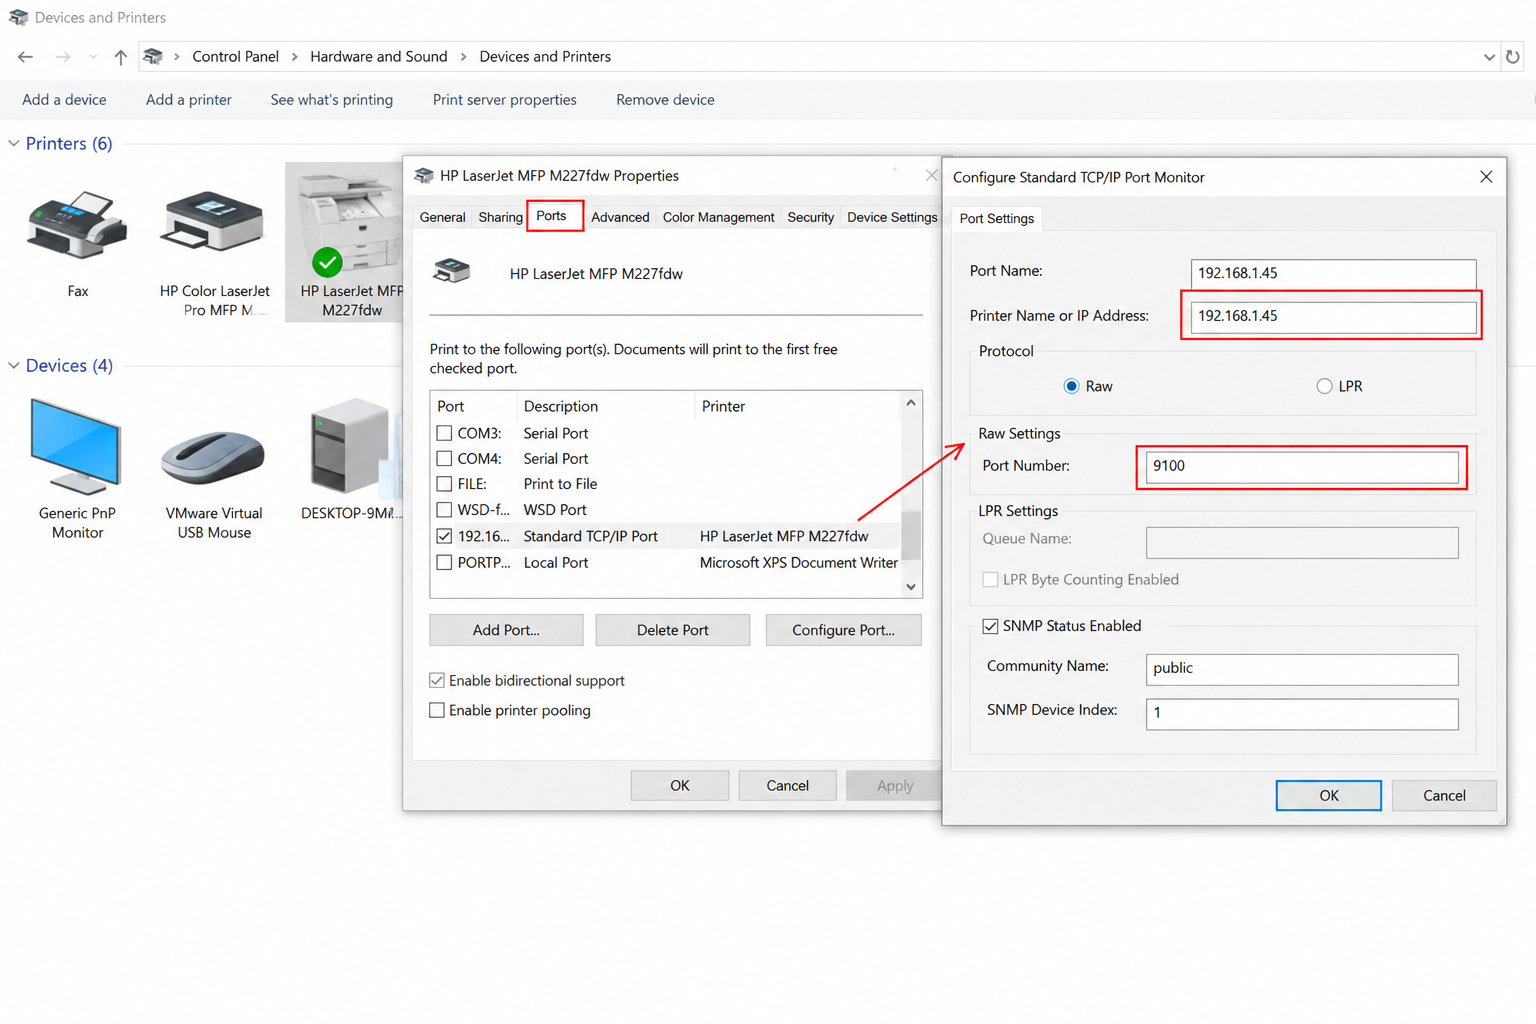1536x1024 pixels.
Task: Toggle SNMP Status Enabled checkbox
Action: click(x=990, y=626)
